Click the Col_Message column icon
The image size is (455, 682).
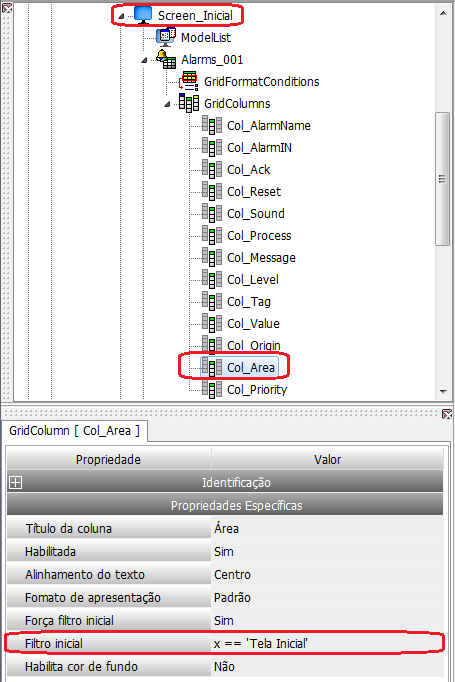[212, 258]
